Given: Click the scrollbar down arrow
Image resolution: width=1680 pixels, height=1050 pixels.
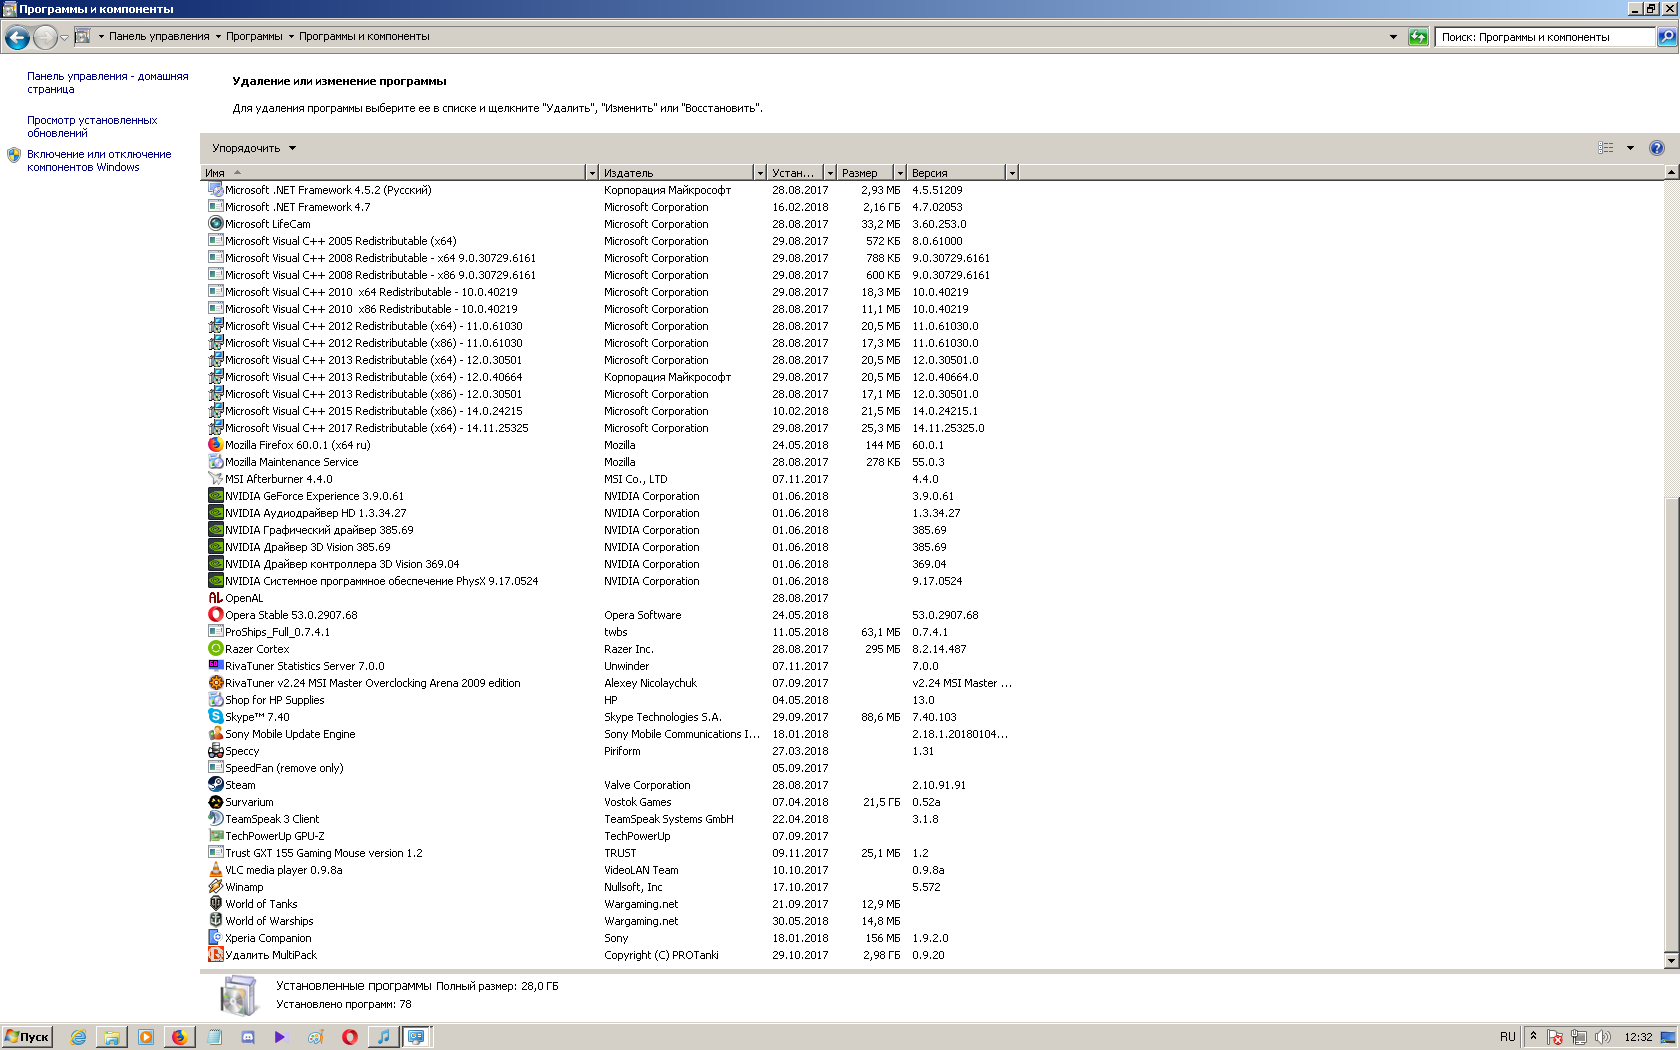Looking at the screenshot, I should point(1671,961).
